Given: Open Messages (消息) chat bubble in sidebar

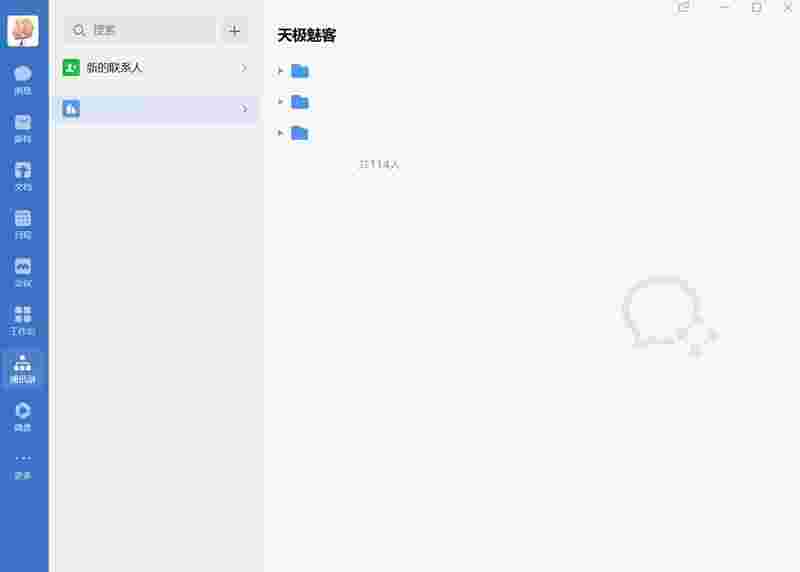Looking at the screenshot, I should point(22,81).
